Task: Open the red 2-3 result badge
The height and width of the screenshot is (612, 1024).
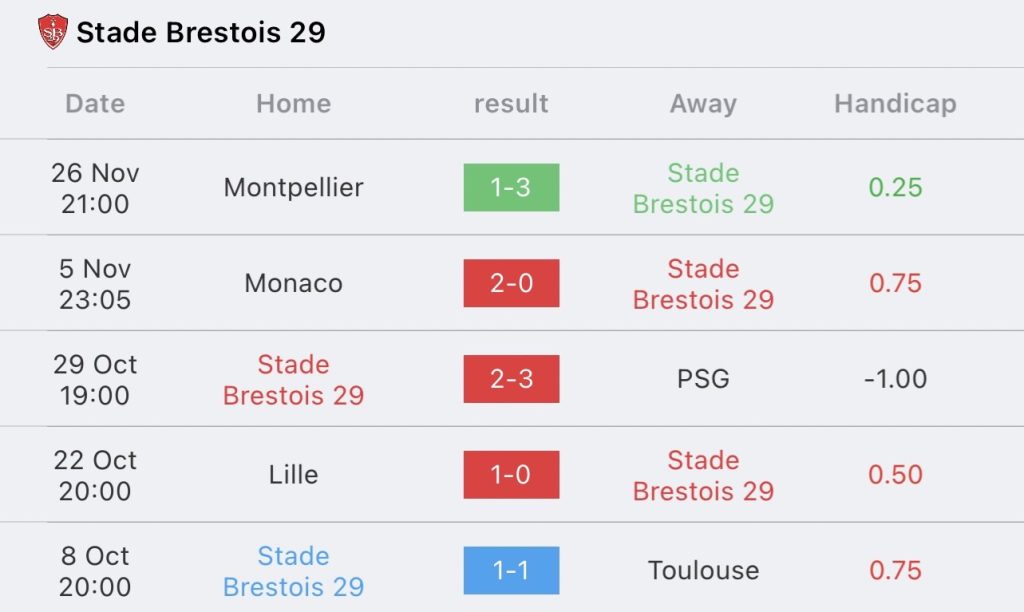Action: pyautogui.click(x=511, y=379)
